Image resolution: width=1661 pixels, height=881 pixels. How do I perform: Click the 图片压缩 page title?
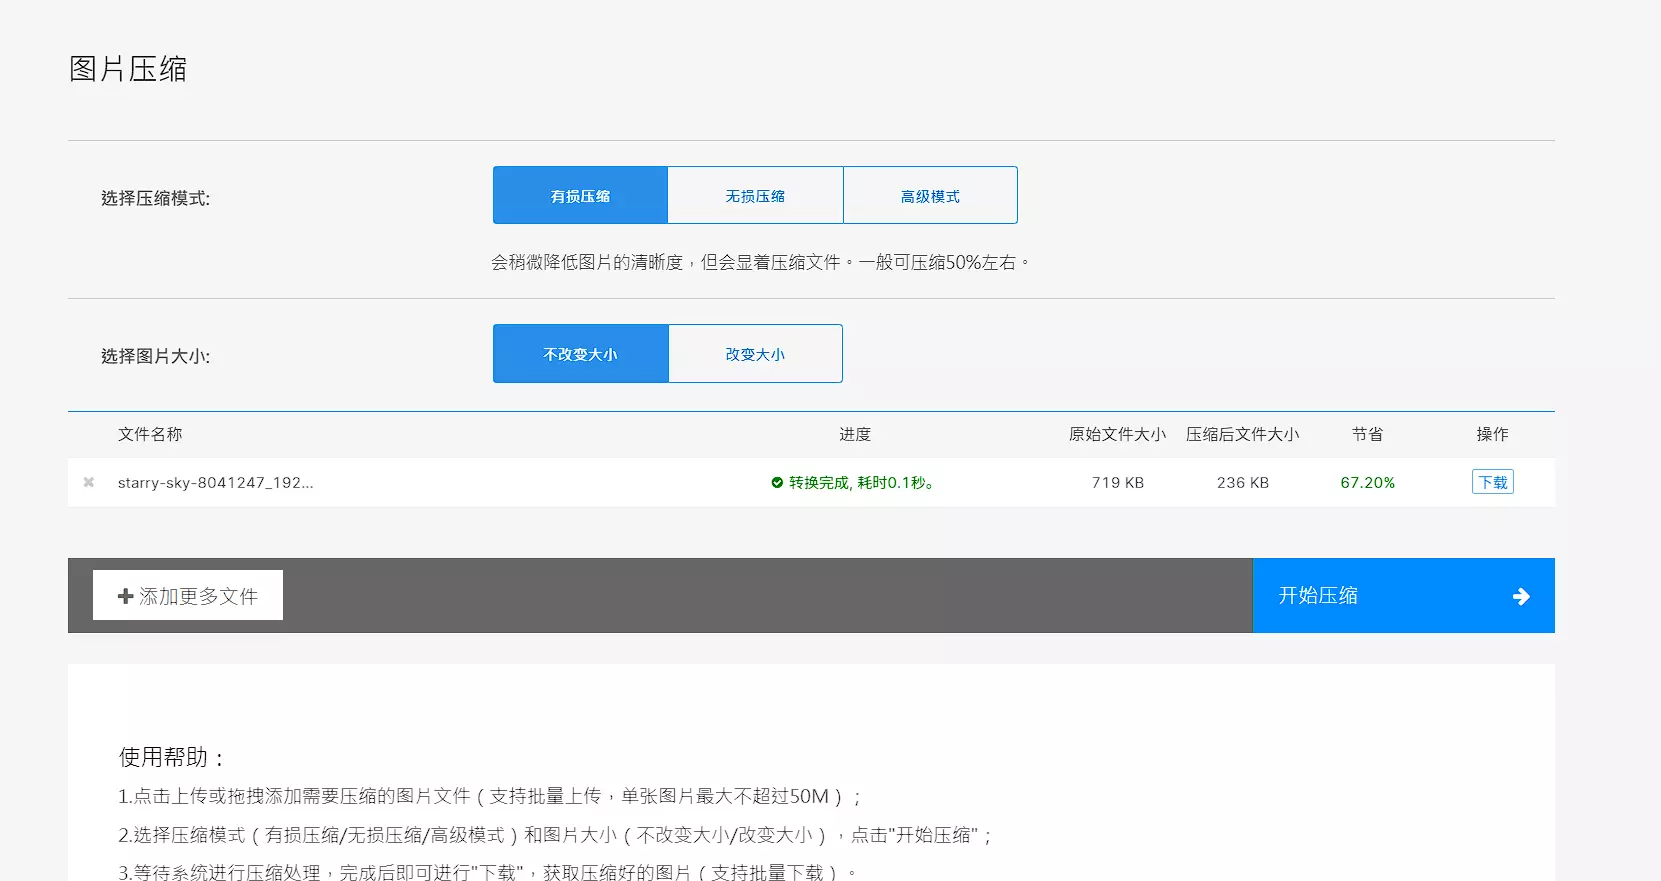tap(128, 69)
